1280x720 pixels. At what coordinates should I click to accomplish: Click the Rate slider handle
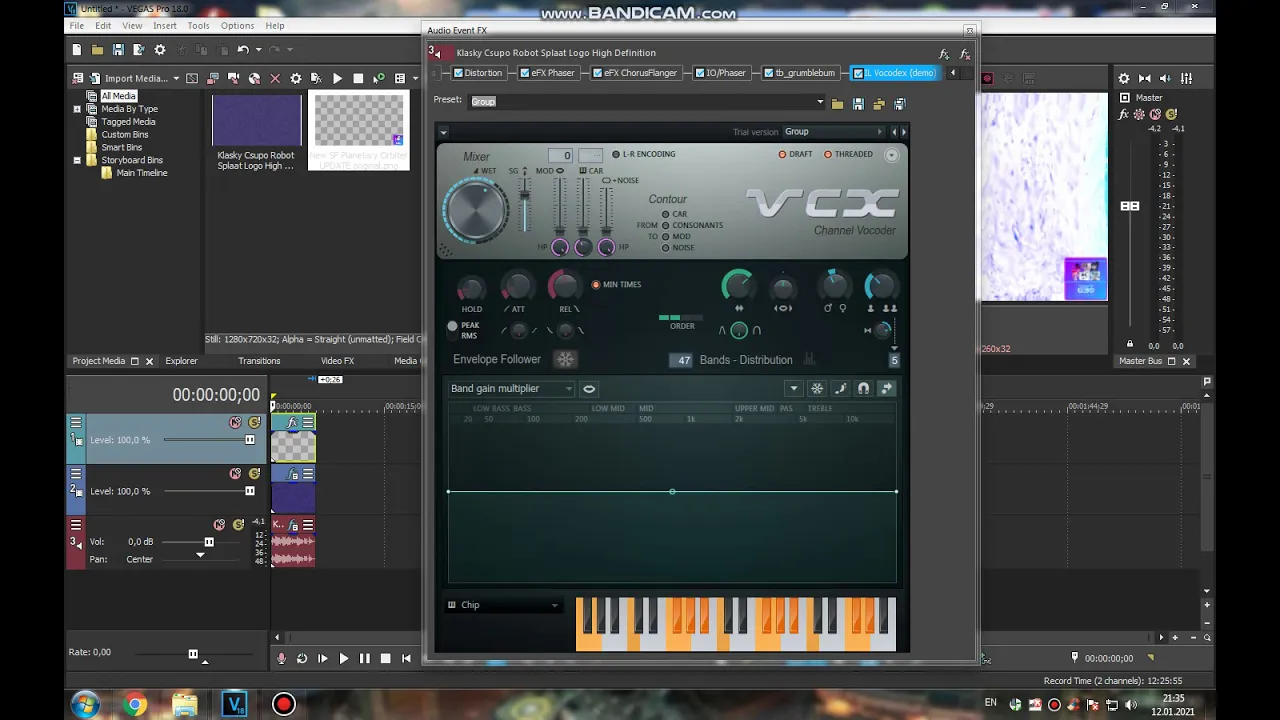[x=193, y=654]
